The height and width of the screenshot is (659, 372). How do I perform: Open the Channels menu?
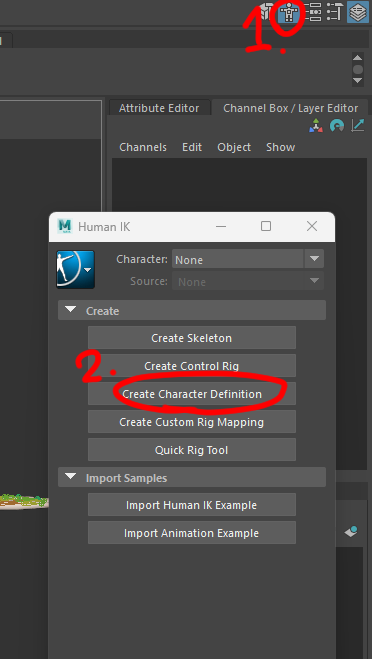click(x=143, y=147)
